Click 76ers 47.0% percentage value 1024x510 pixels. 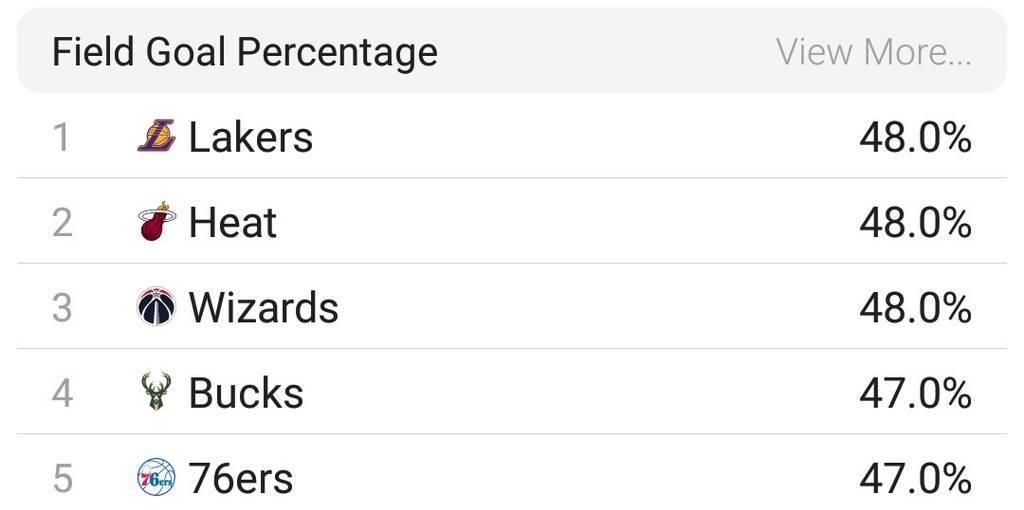pyautogui.click(x=915, y=479)
